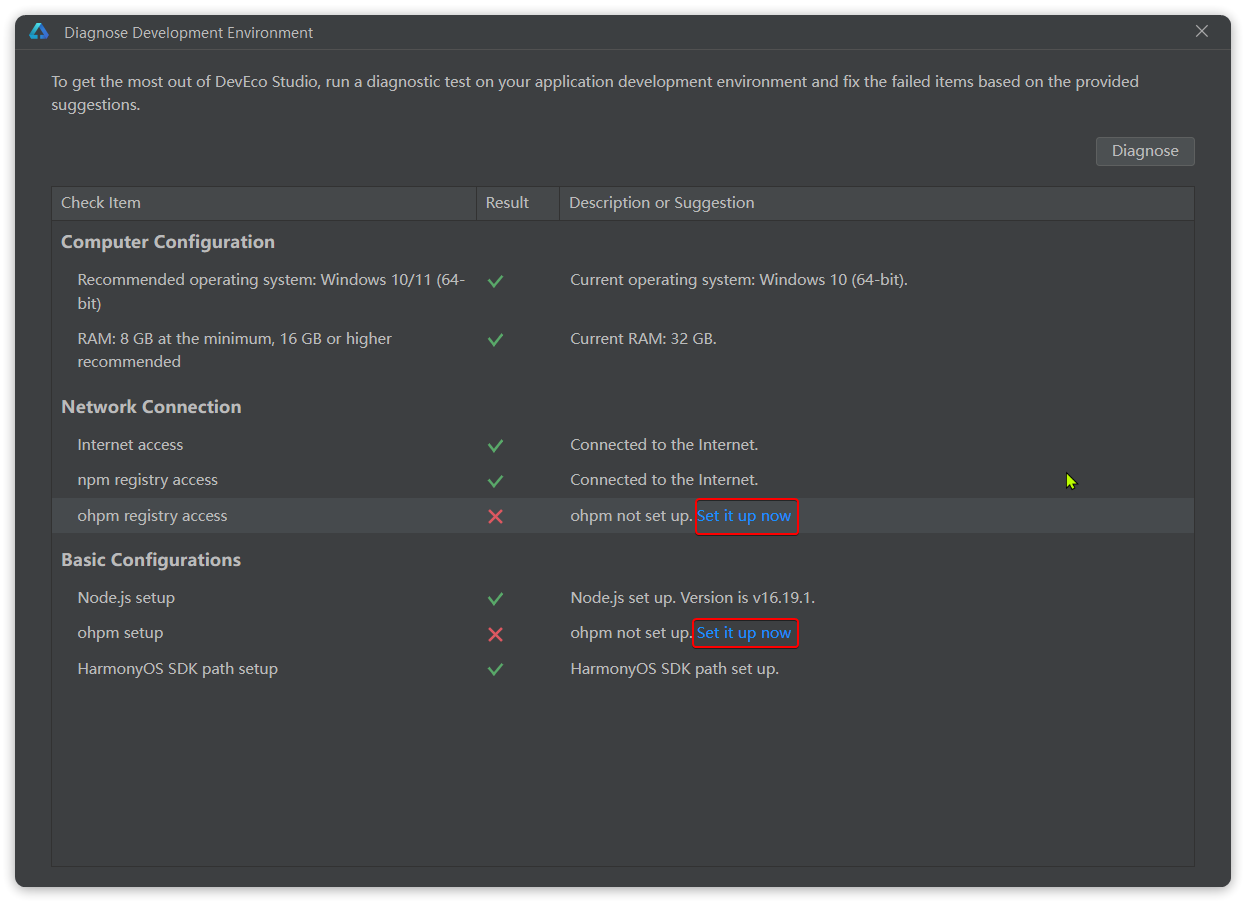Image resolution: width=1246 pixels, height=904 pixels.
Task: Select the Basic Configurations section heading
Action: click(151, 560)
